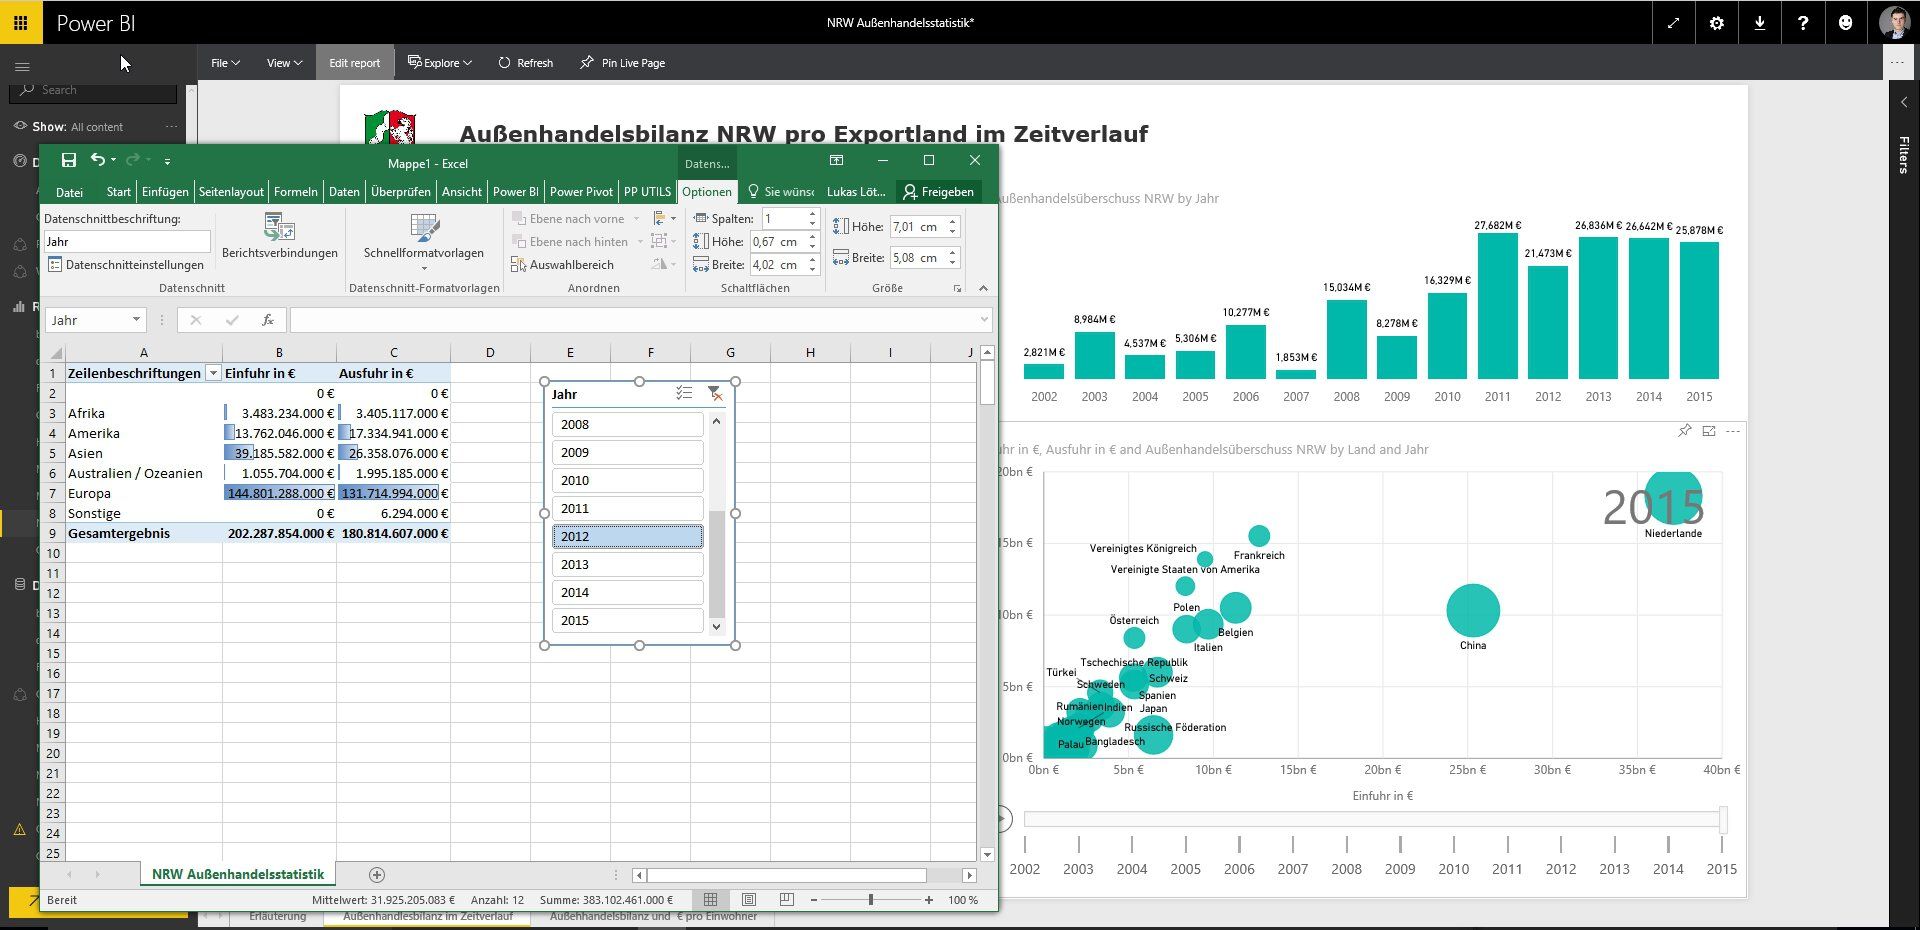The width and height of the screenshot is (1920, 930).
Task: Switch to page break preview in Excel
Action: (787, 900)
